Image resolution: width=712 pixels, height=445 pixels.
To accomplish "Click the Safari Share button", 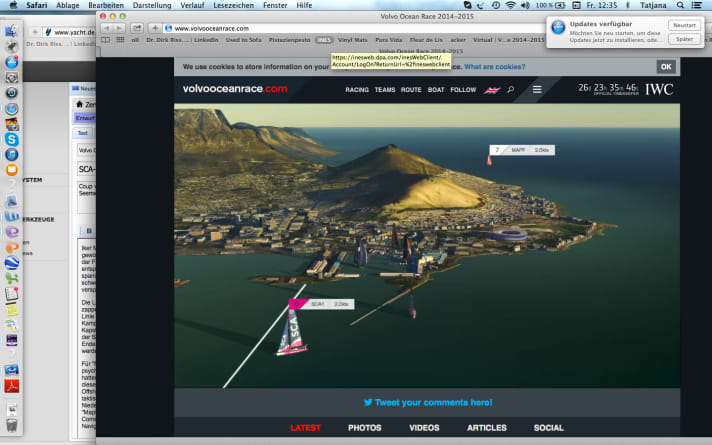I will (137, 28).
